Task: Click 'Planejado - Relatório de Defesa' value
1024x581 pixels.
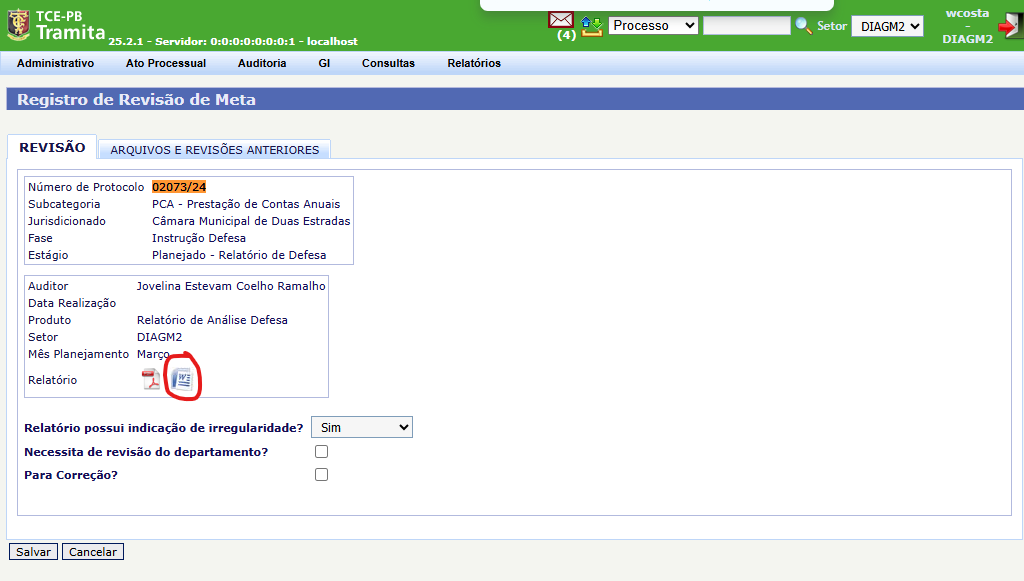Action: pyautogui.click(x=239, y=255)
